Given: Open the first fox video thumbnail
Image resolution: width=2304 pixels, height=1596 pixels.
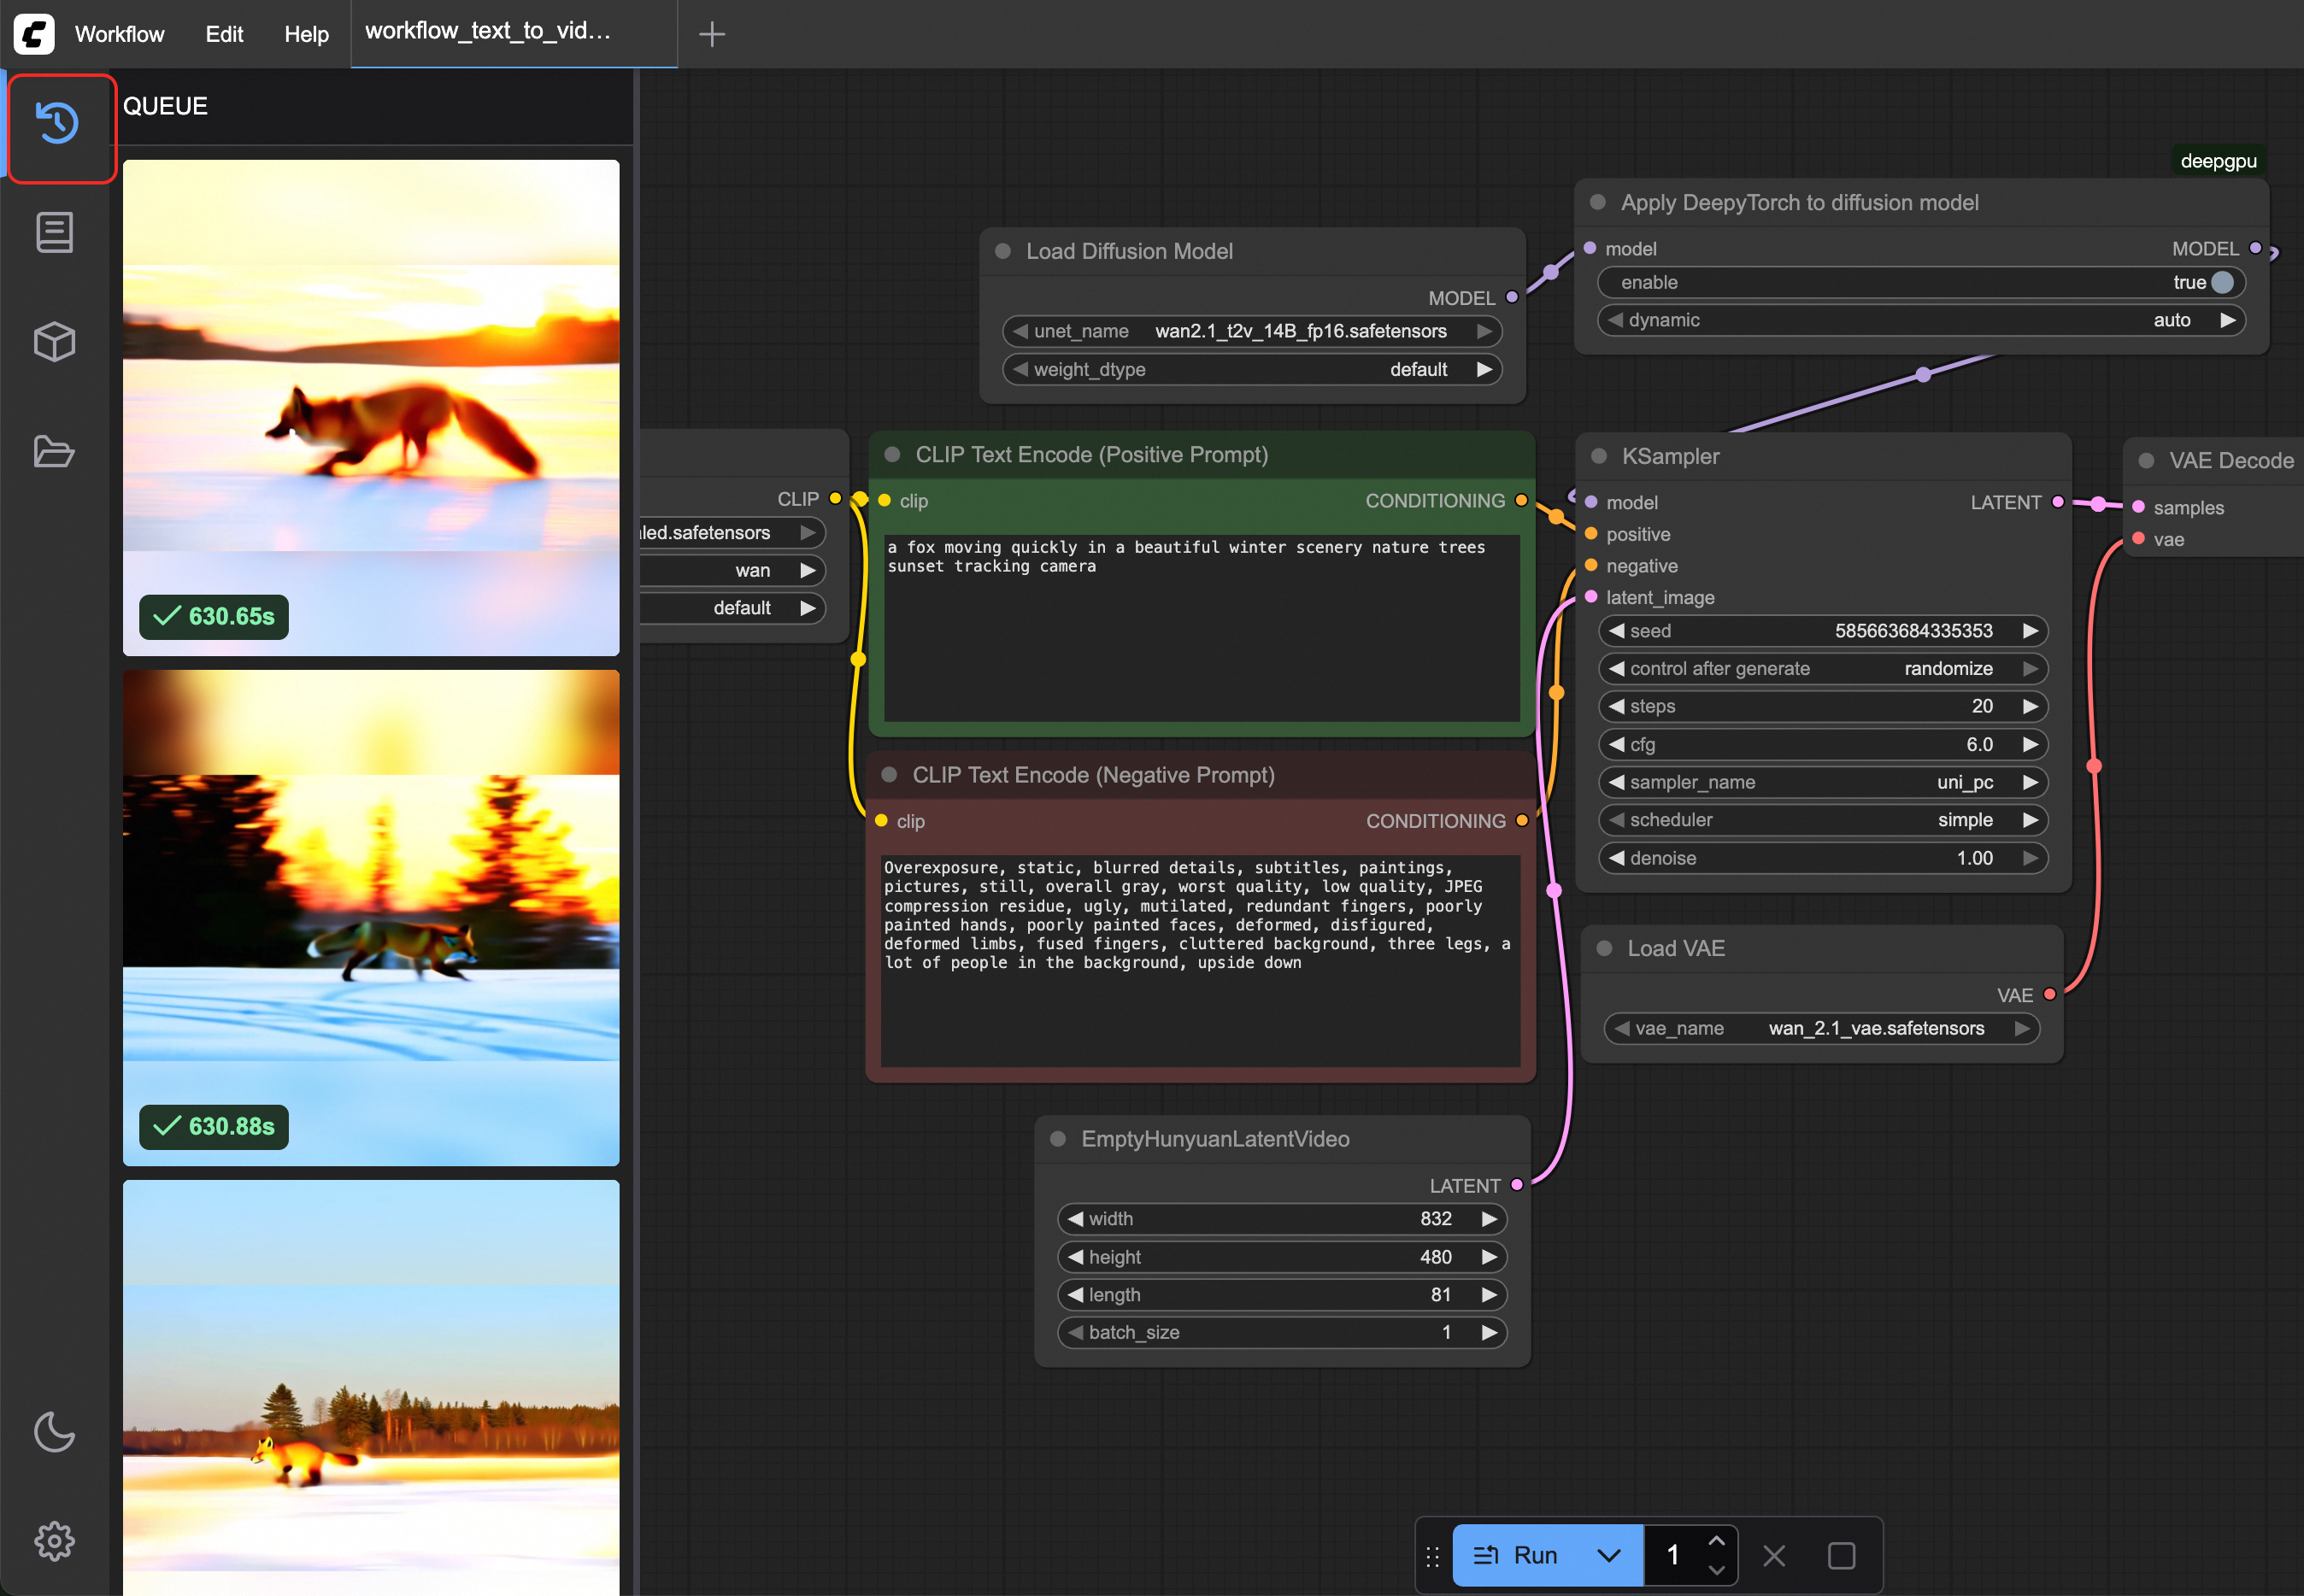Looking at the screenshot, I should [x=371, y=407].
